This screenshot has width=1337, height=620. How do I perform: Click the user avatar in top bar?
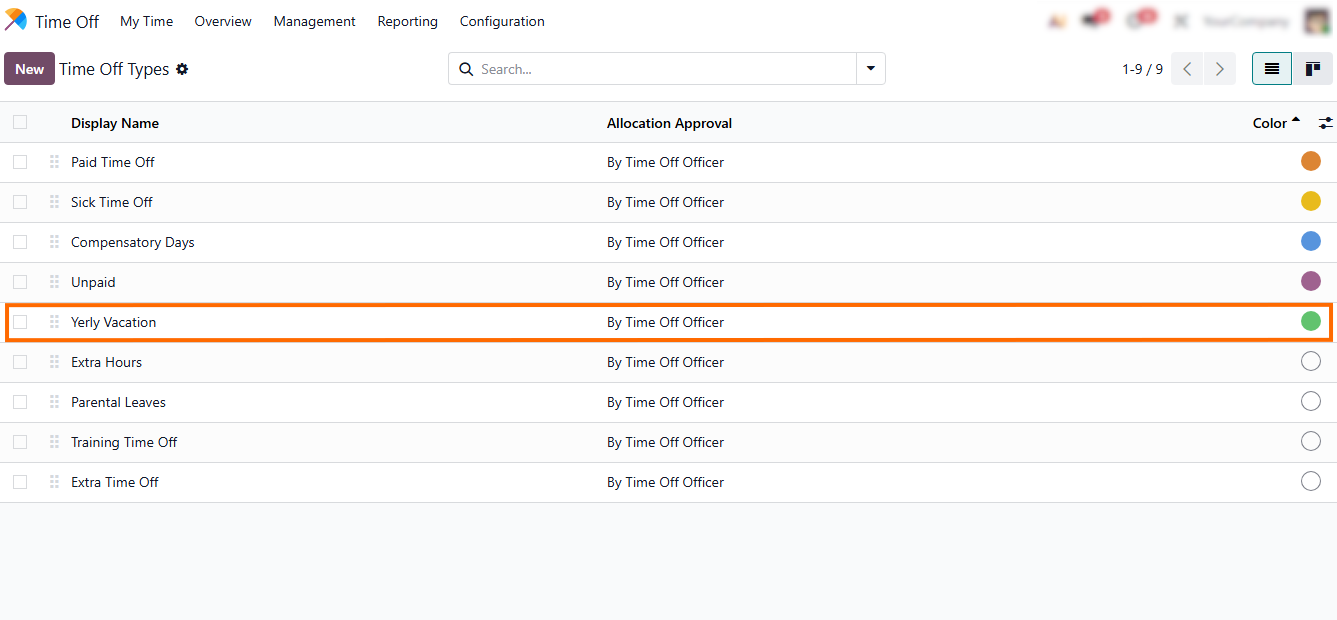[1317, 20]
